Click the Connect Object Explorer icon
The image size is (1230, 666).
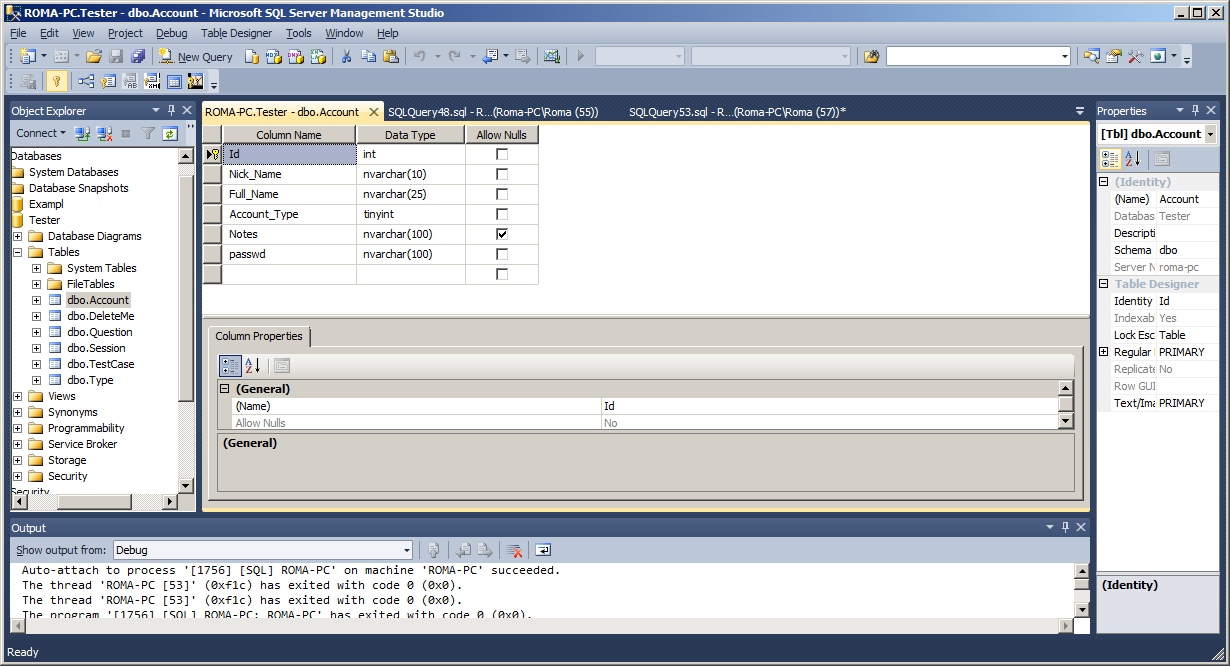coord(82,133)
